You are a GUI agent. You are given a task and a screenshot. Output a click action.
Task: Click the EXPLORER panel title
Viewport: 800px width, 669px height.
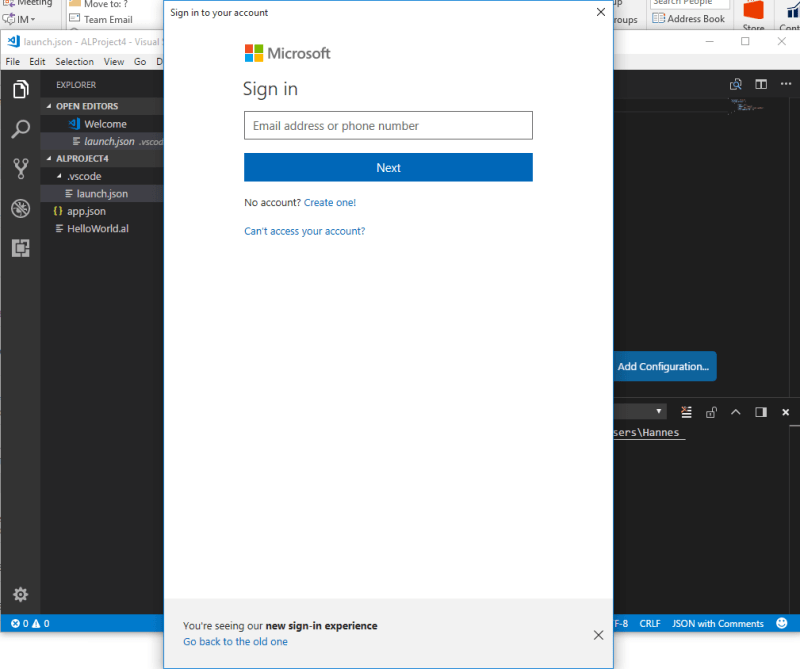coord(76,85)
